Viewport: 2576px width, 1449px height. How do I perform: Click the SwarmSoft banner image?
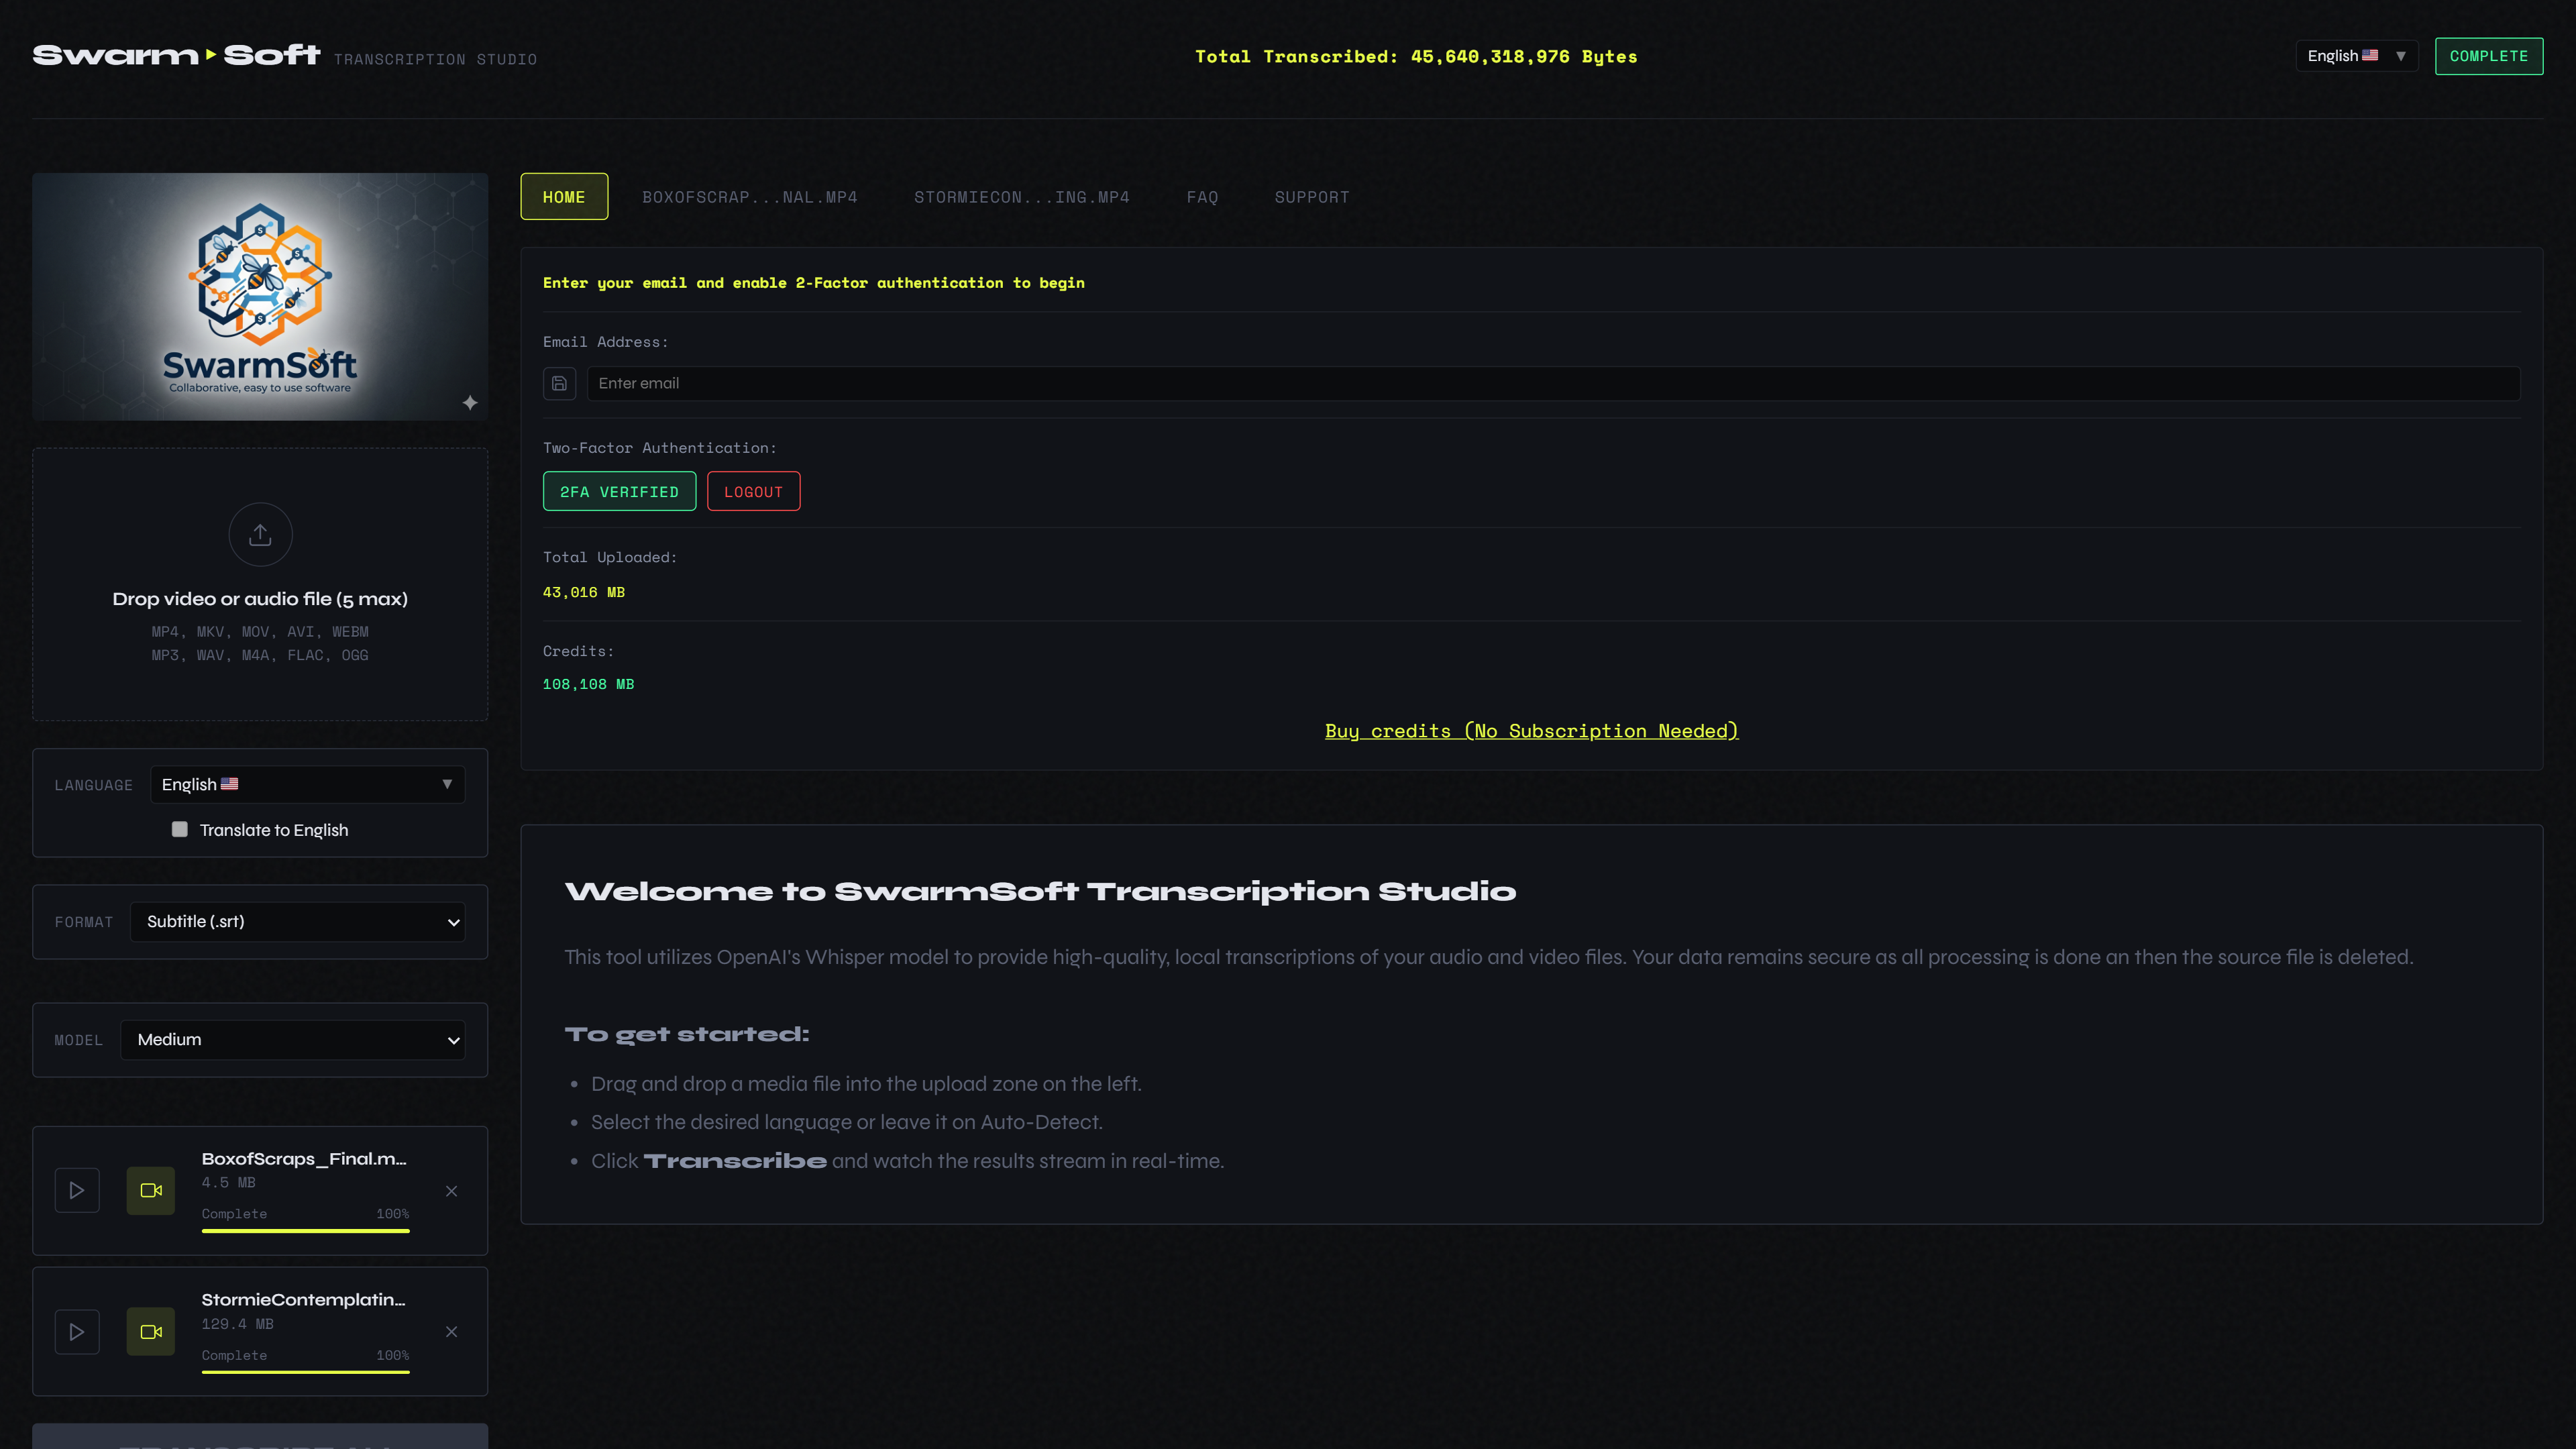260,297
